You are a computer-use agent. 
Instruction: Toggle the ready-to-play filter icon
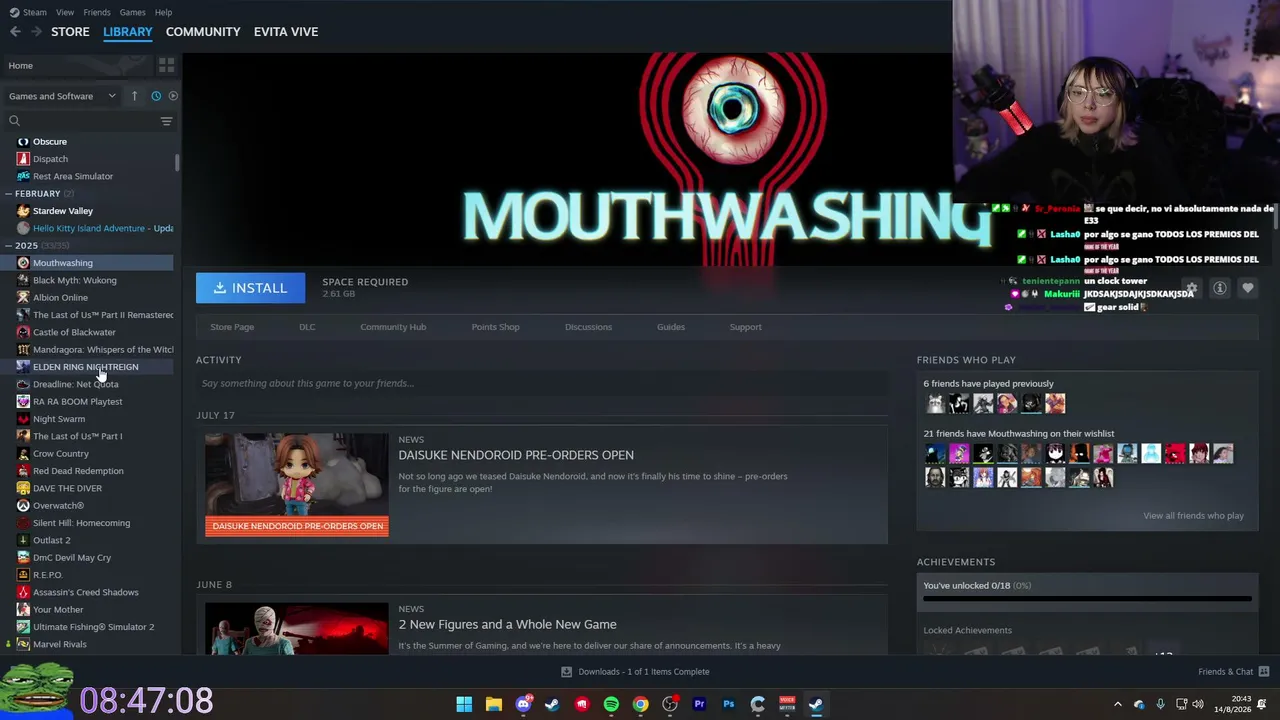point(173,96)
